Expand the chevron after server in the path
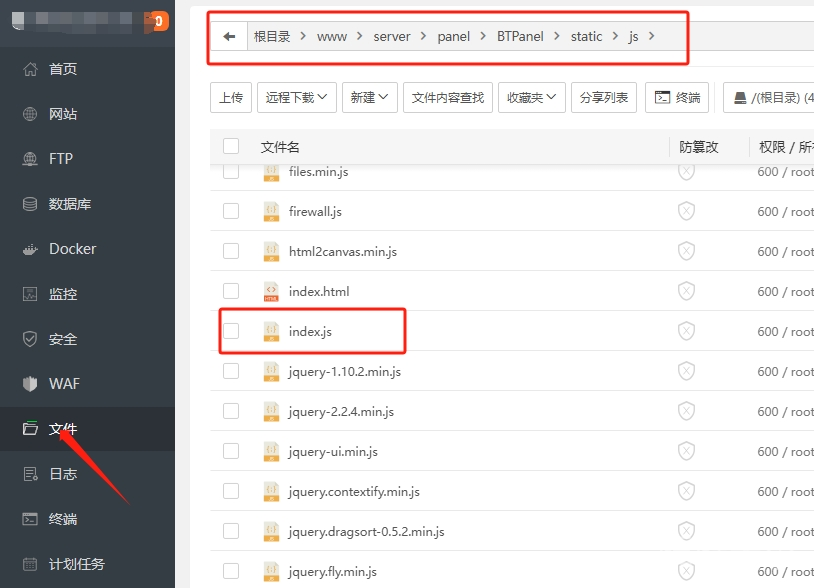 [x=424, y=36]
